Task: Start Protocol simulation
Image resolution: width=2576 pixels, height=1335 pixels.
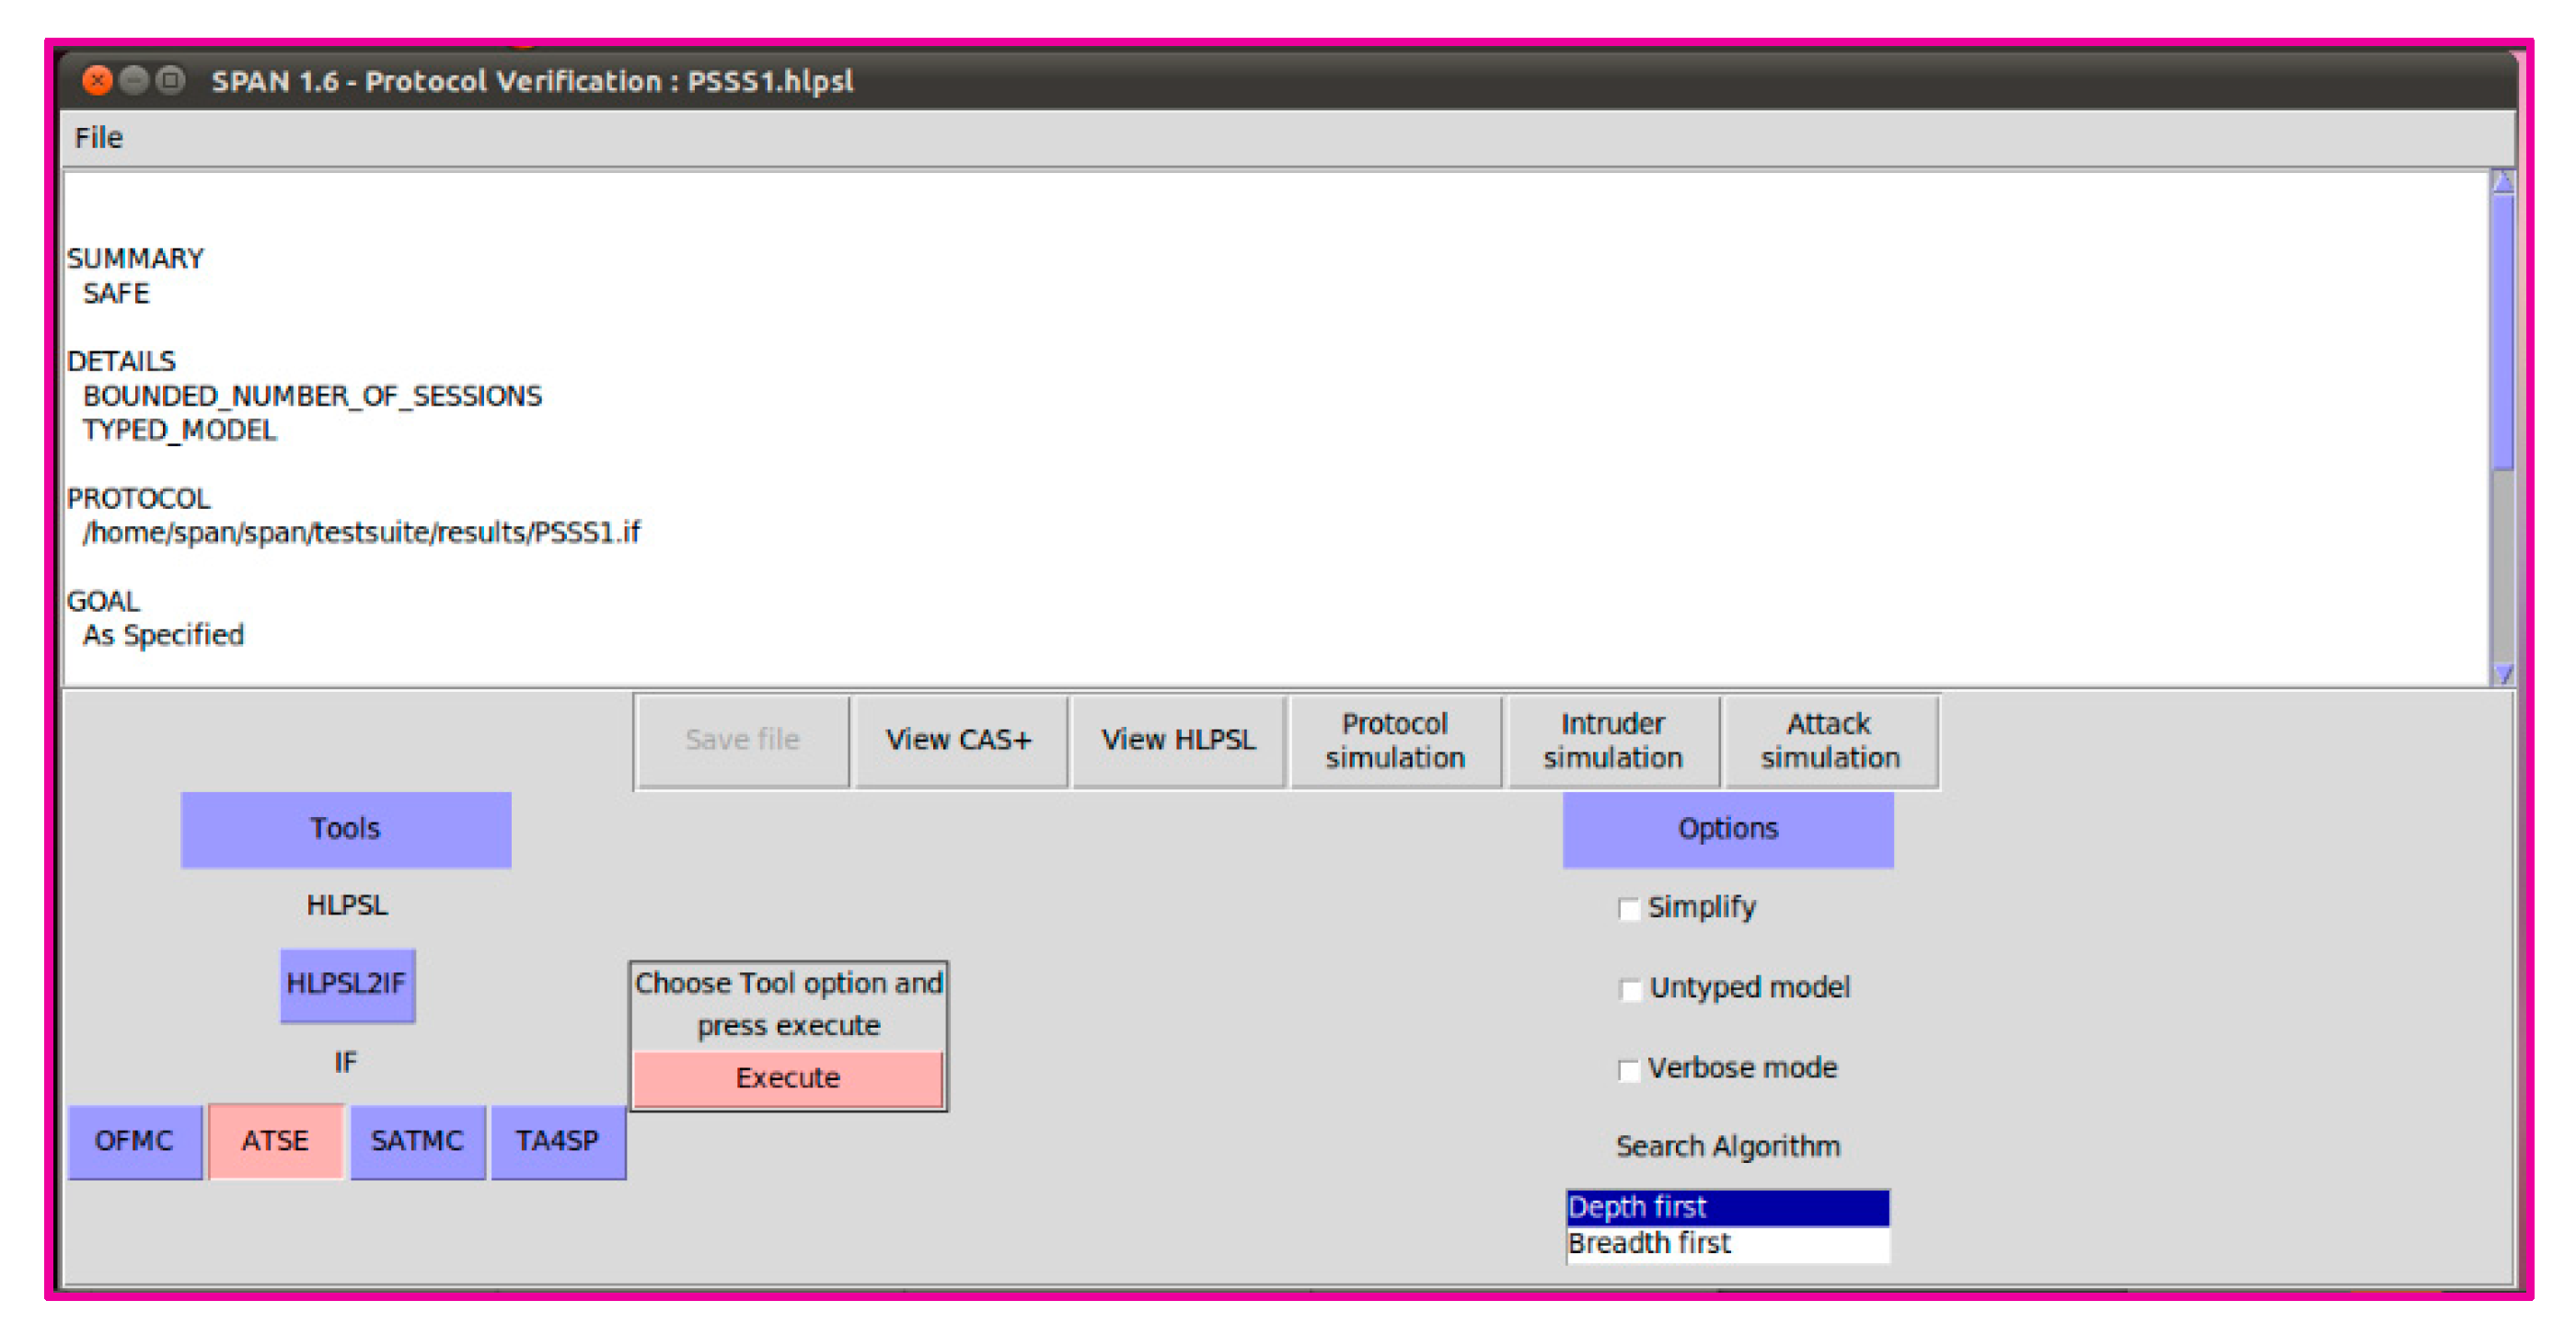Action: pos(1395,740)
